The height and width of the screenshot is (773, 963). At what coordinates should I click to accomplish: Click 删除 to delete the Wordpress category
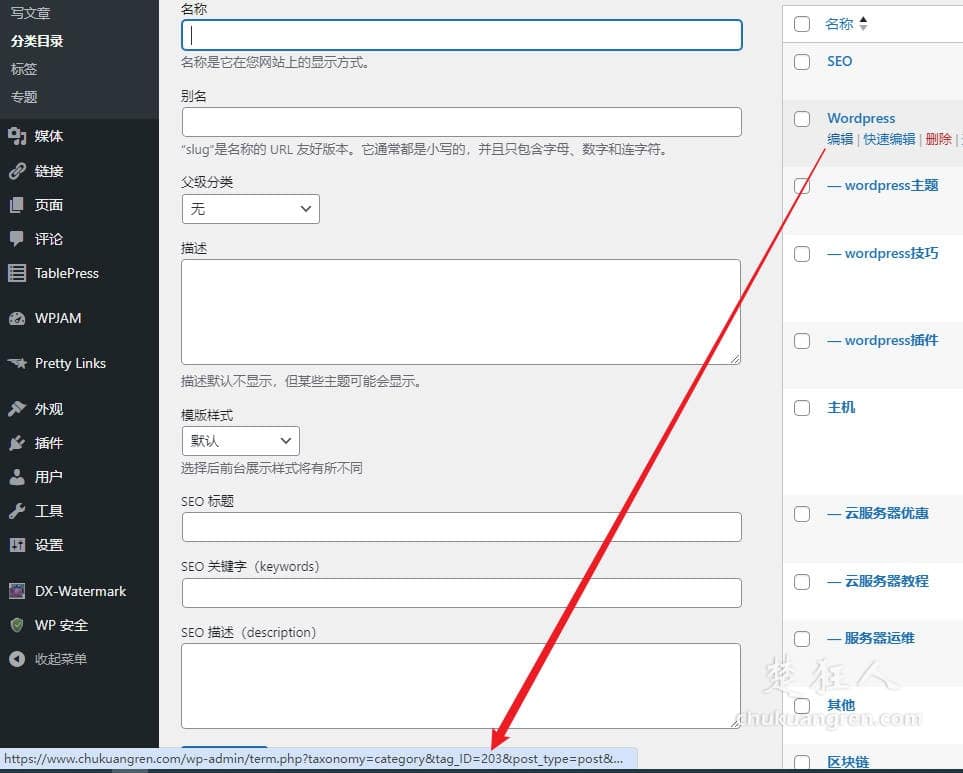pyautogui.click(x=938, y=140)
